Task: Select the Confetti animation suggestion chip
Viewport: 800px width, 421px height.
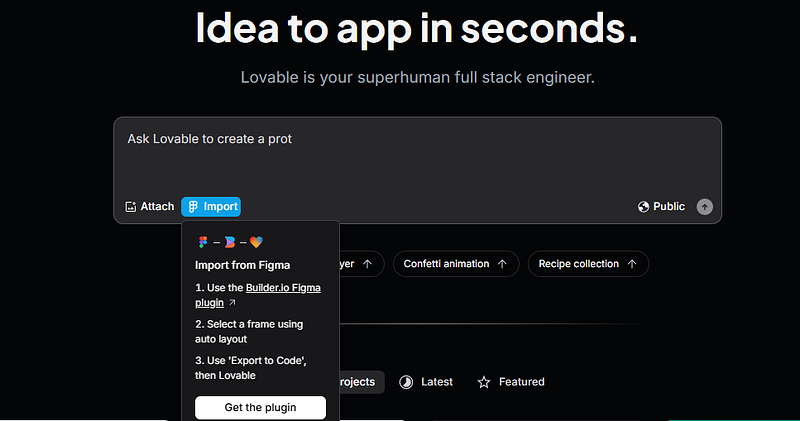Action: 456,264
